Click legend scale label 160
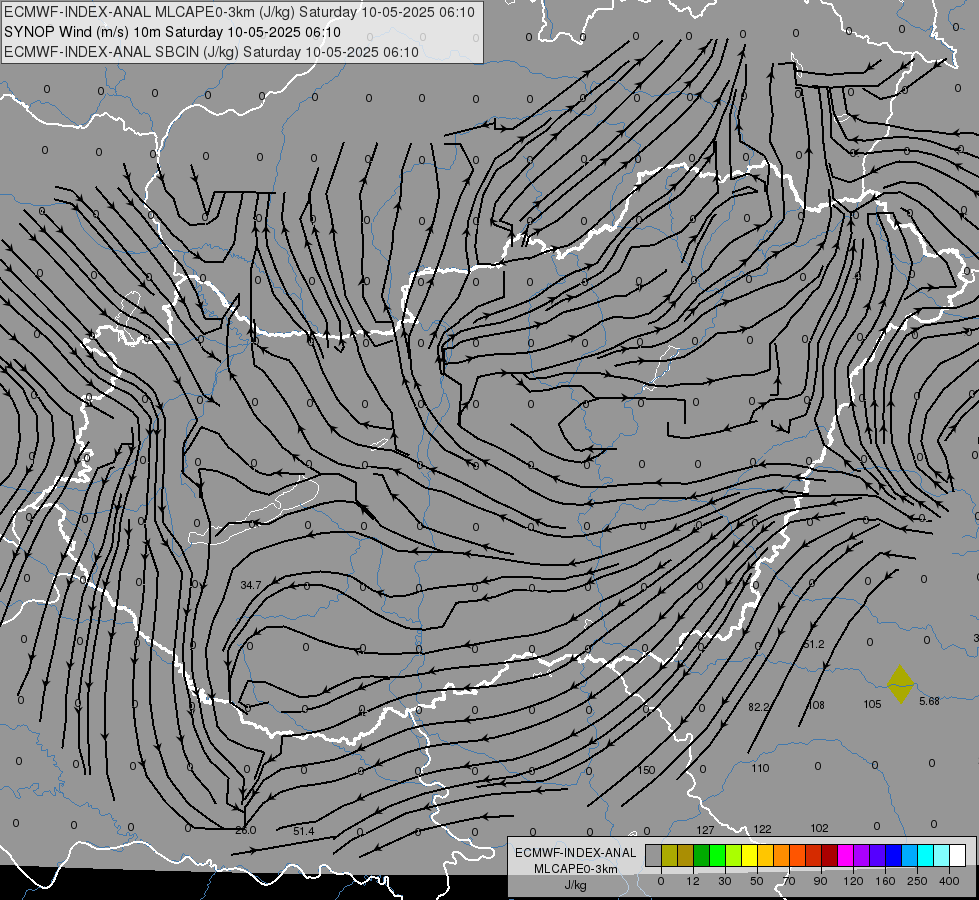 pyautogui.click(x=885, y=881)
